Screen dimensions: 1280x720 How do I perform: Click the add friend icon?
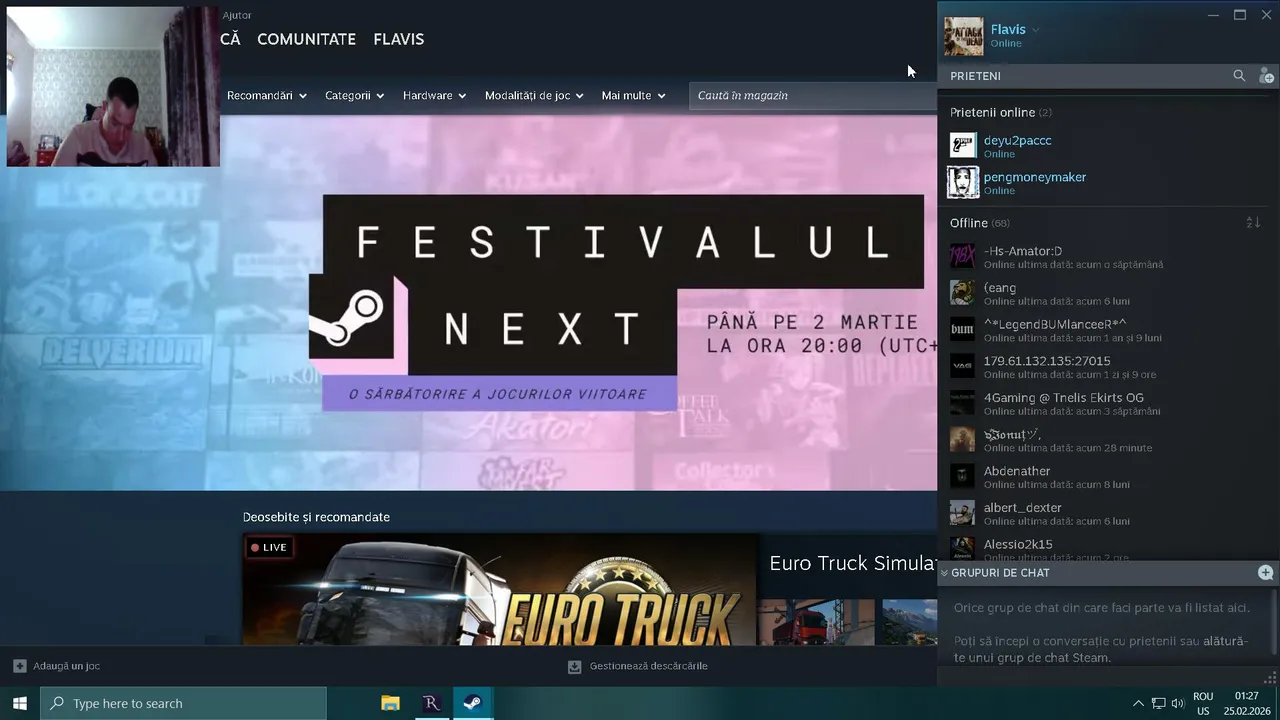[x=1266, y=76]
